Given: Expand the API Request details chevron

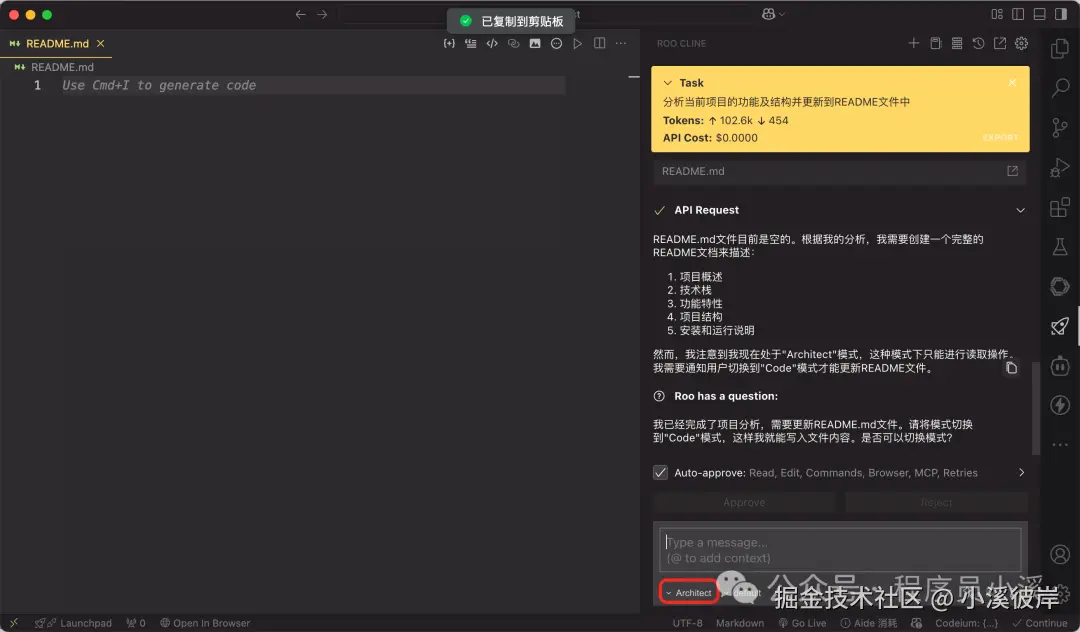Looking at the screenshot, I should click(1020, 210).
